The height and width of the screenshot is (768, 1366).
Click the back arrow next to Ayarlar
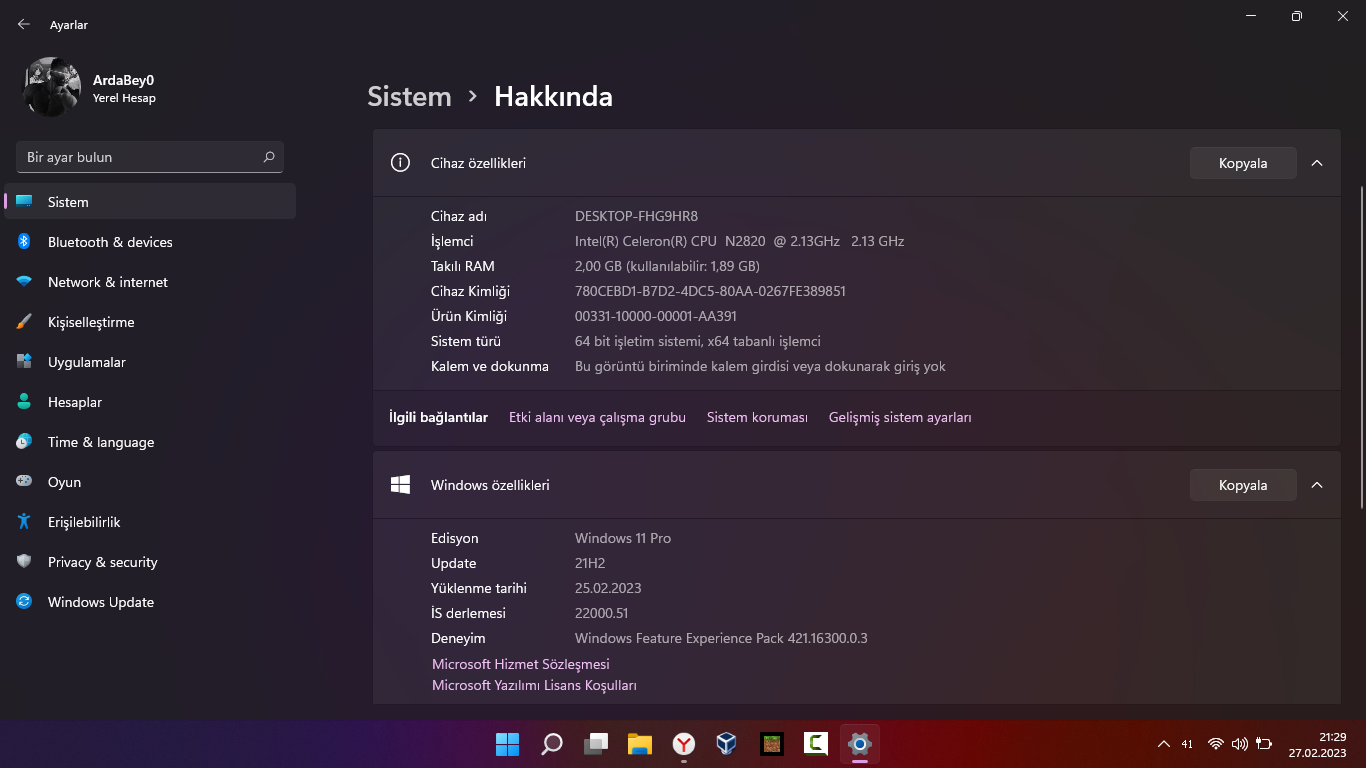tap(24, 24)
